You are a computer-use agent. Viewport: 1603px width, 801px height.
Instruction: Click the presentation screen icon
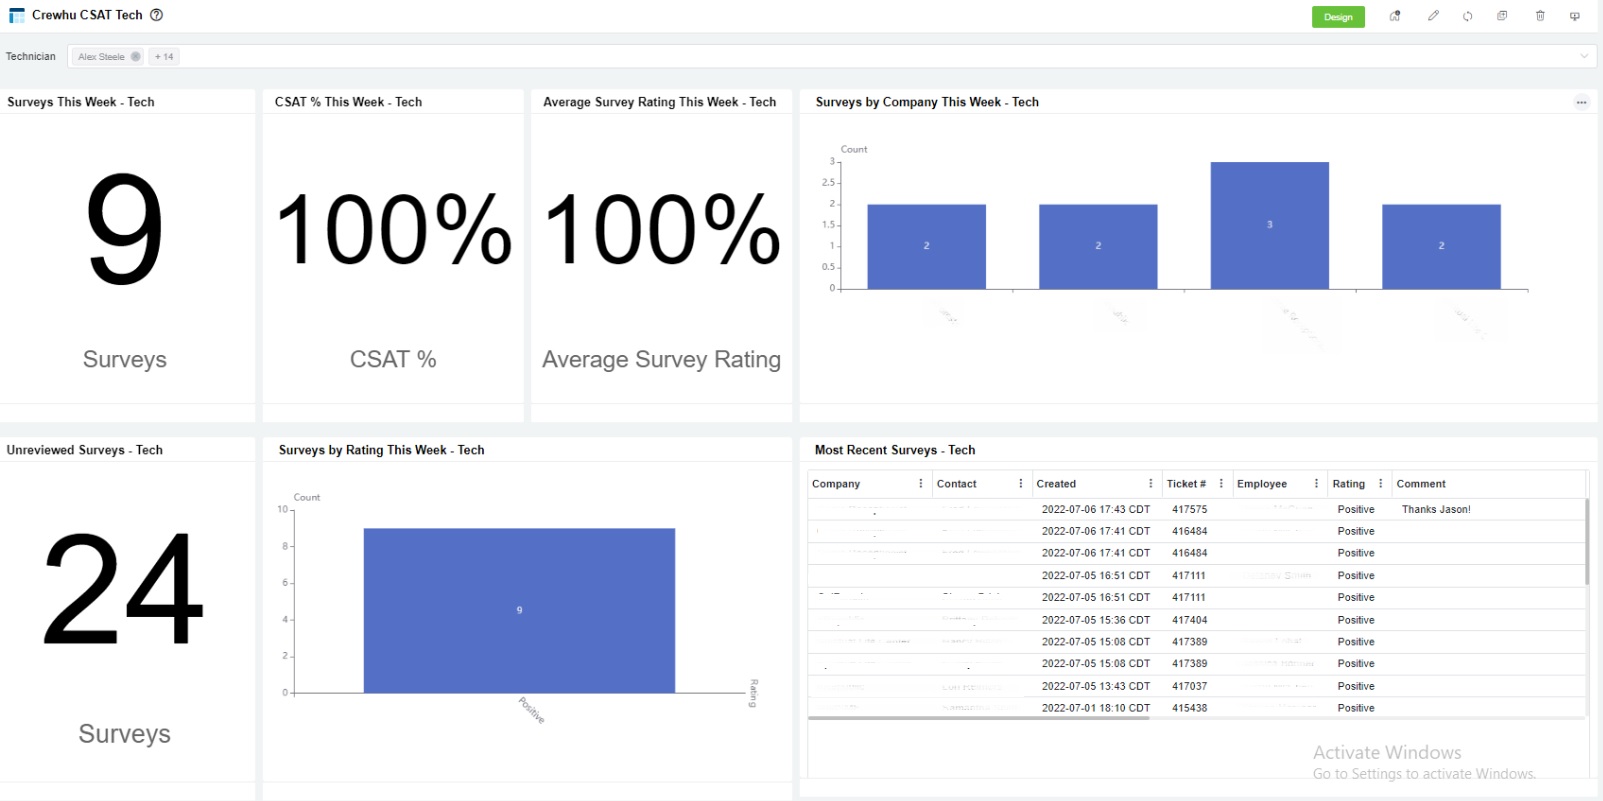point(1575,16)
